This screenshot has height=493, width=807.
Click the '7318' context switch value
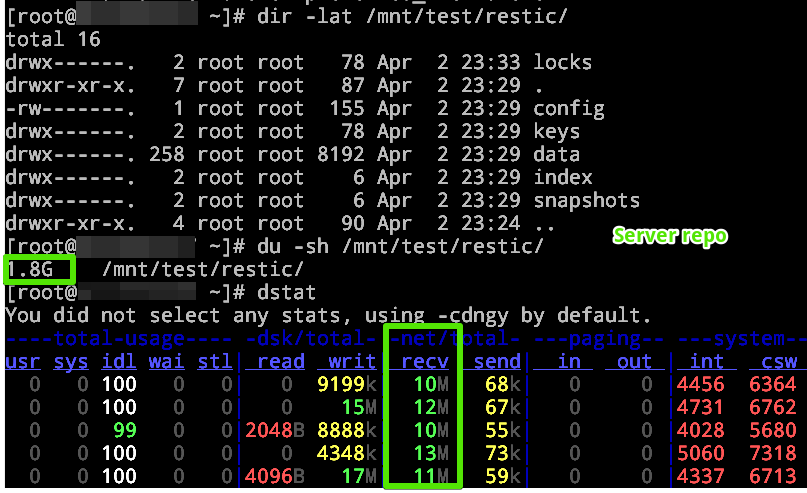[x=773, y=453]
